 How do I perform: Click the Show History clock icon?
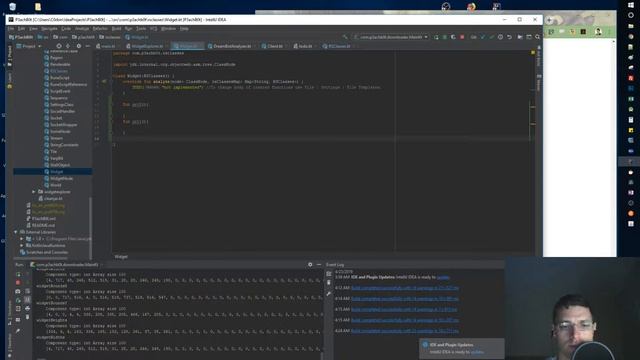click(x=500, y=37)
